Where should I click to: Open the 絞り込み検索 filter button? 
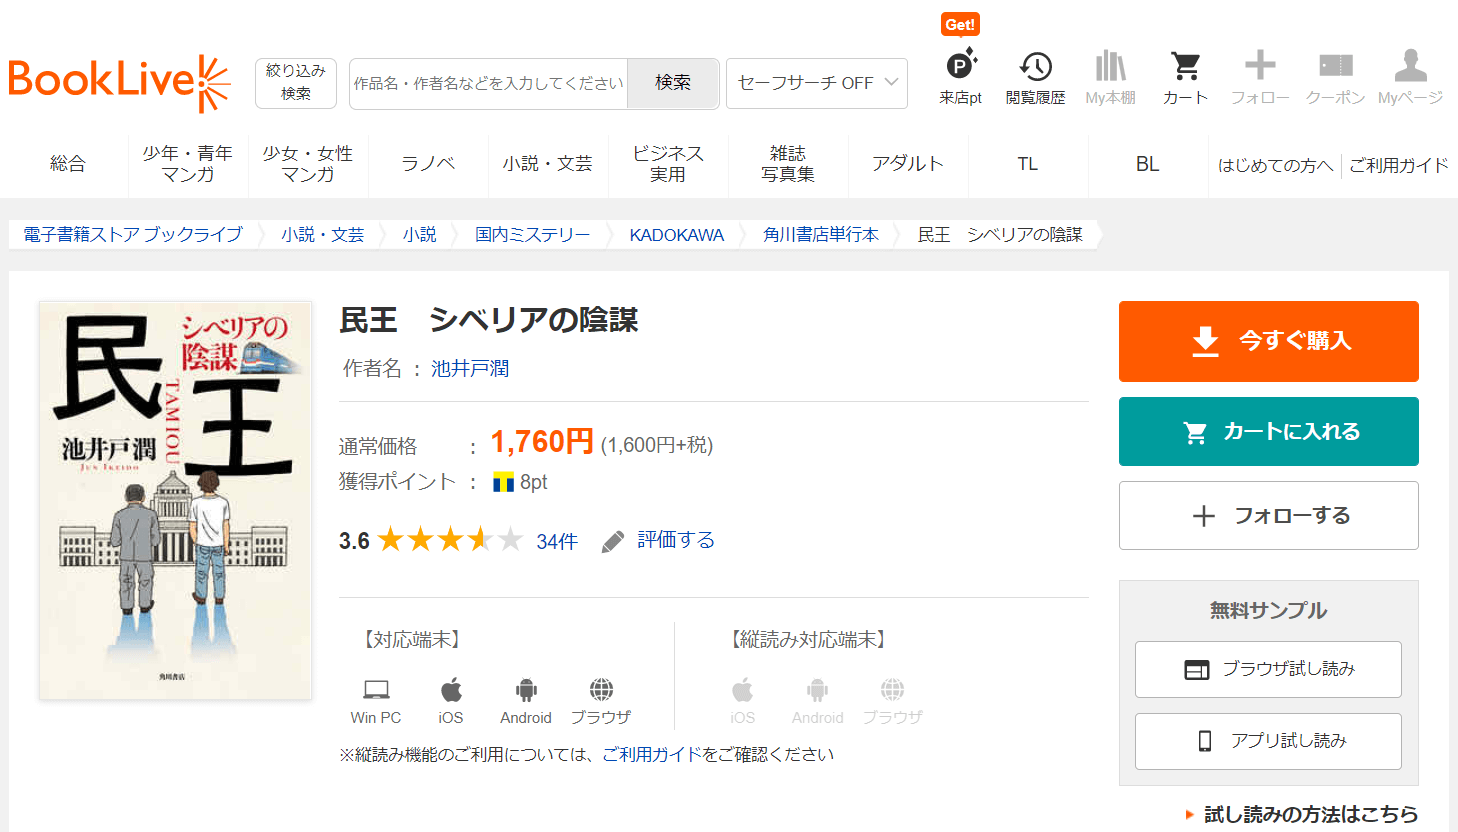pos(295,83)
